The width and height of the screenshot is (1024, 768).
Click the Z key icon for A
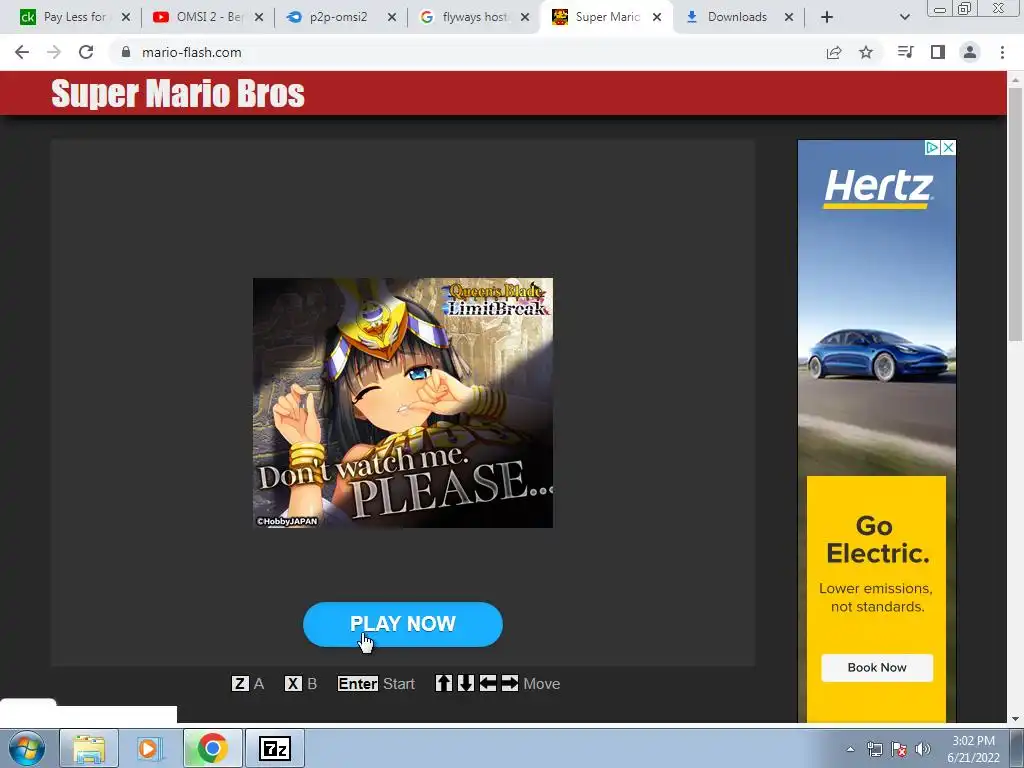point(240,684)
